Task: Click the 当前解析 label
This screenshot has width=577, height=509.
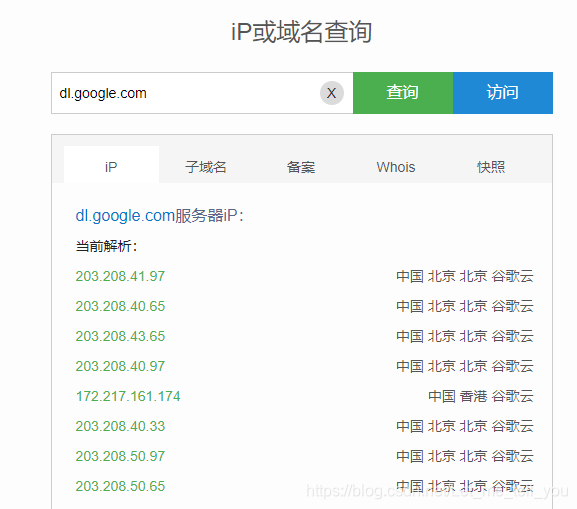Action: (x=107, y=246)
